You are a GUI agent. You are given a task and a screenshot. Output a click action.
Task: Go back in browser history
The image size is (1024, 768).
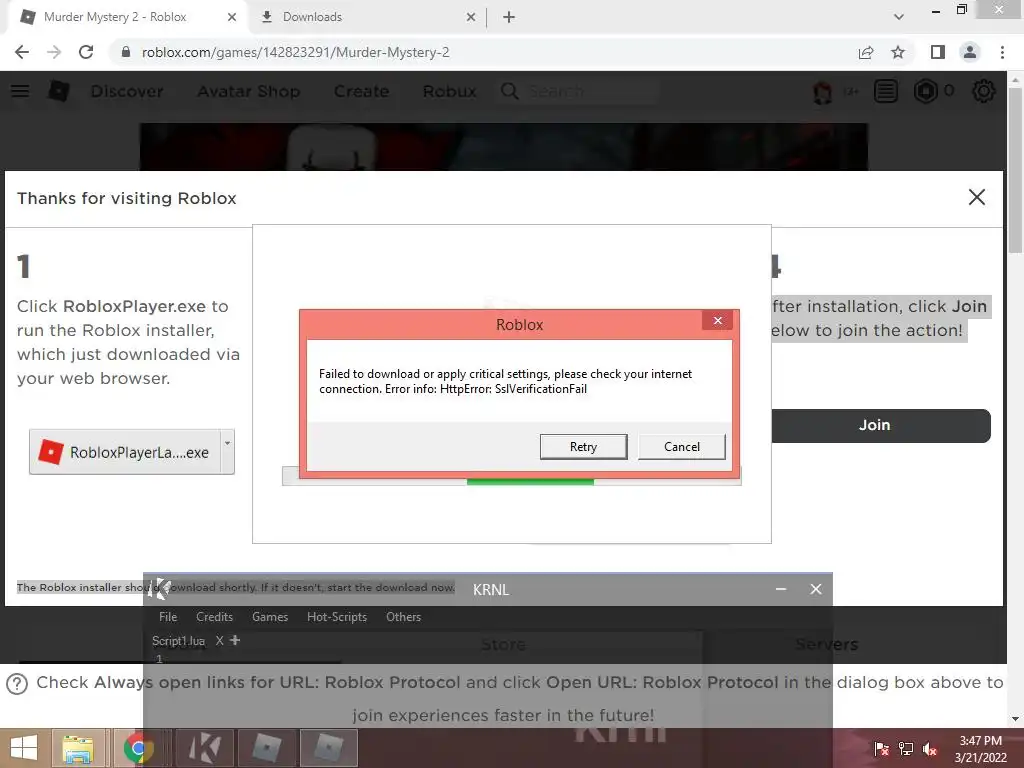22,52
